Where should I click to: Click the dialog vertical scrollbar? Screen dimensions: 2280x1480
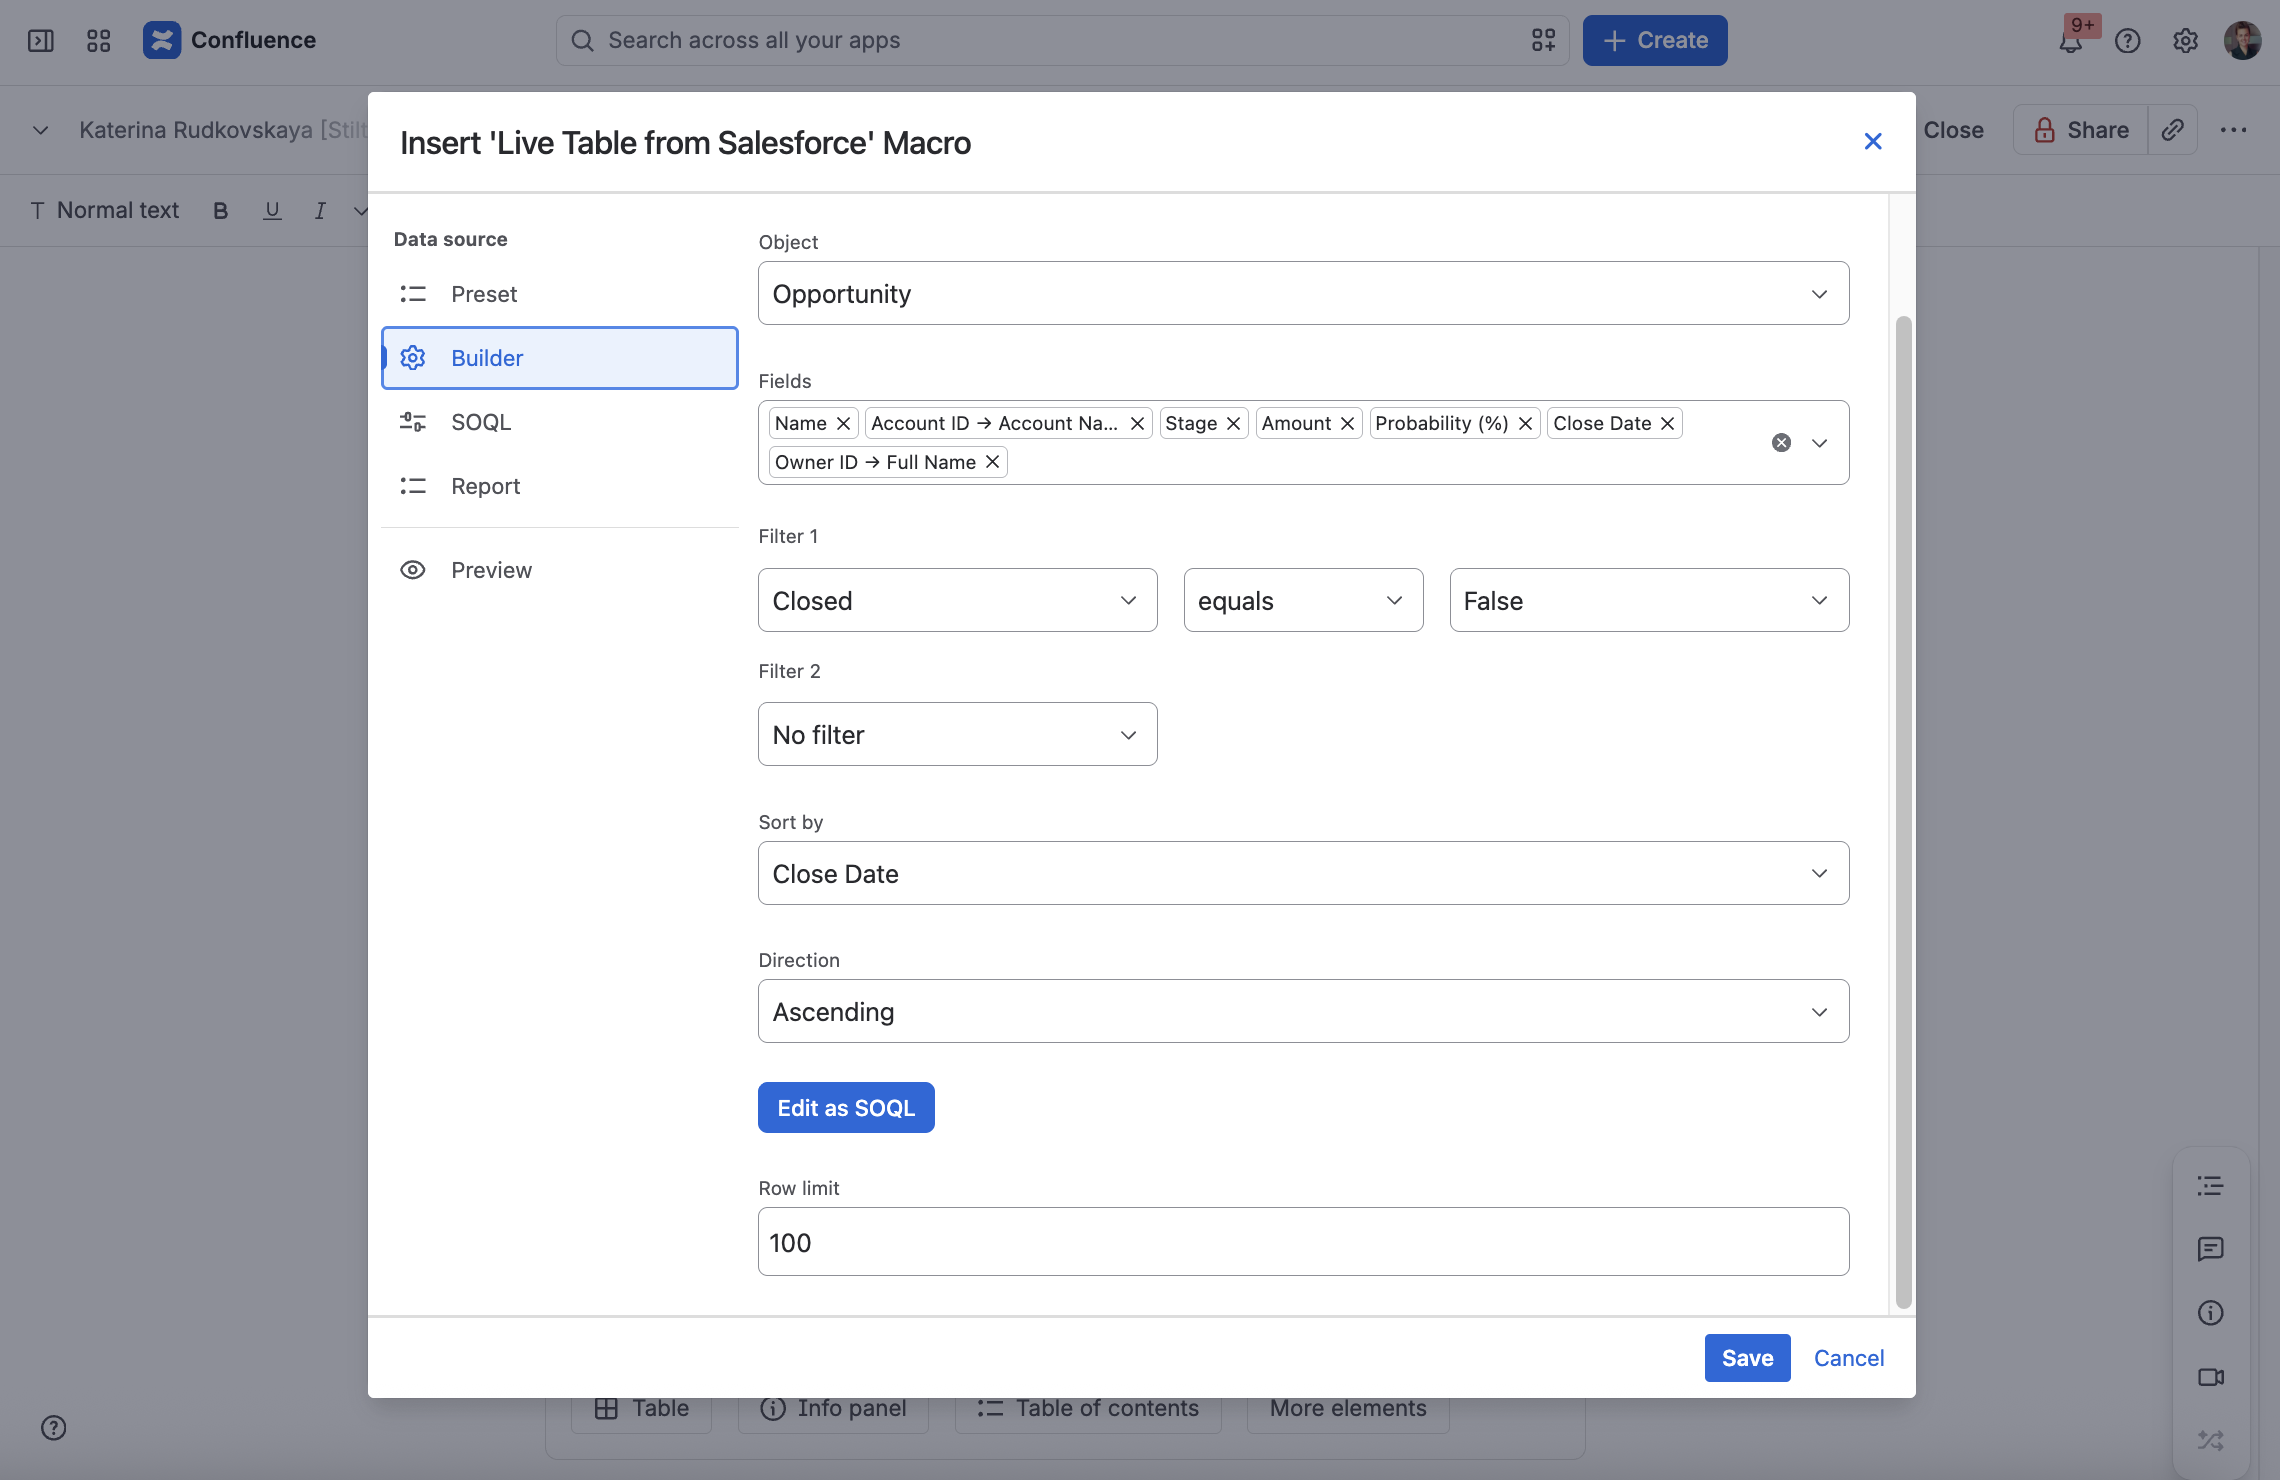(1903, 812)
